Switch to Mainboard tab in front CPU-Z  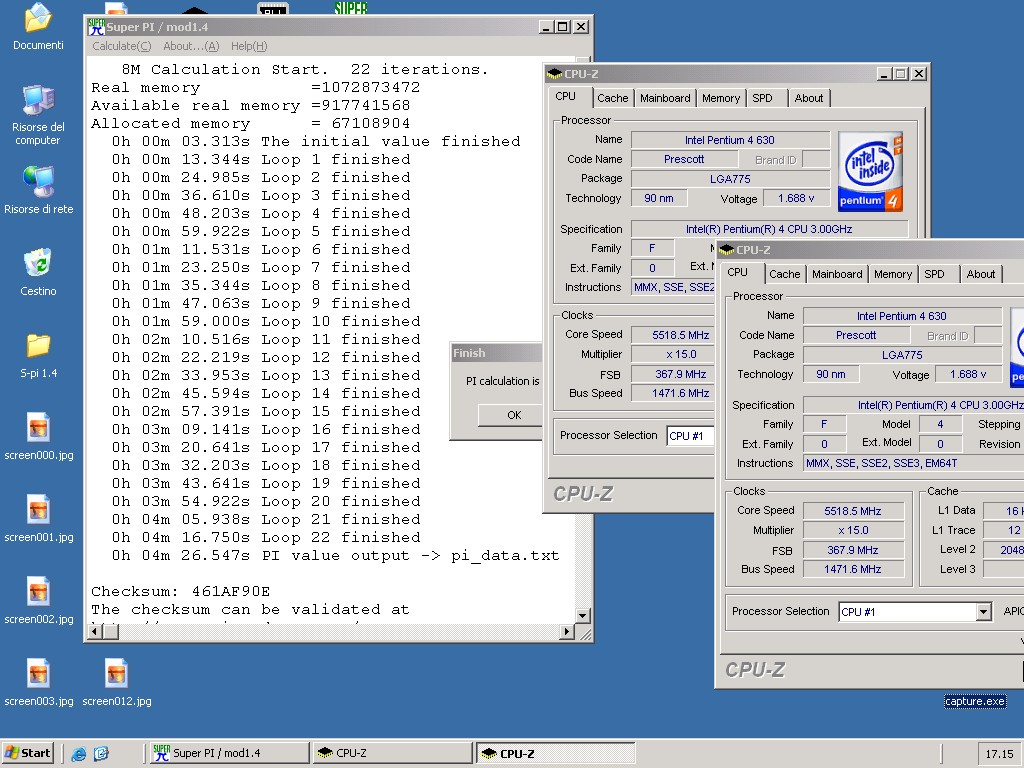(837, 274)
